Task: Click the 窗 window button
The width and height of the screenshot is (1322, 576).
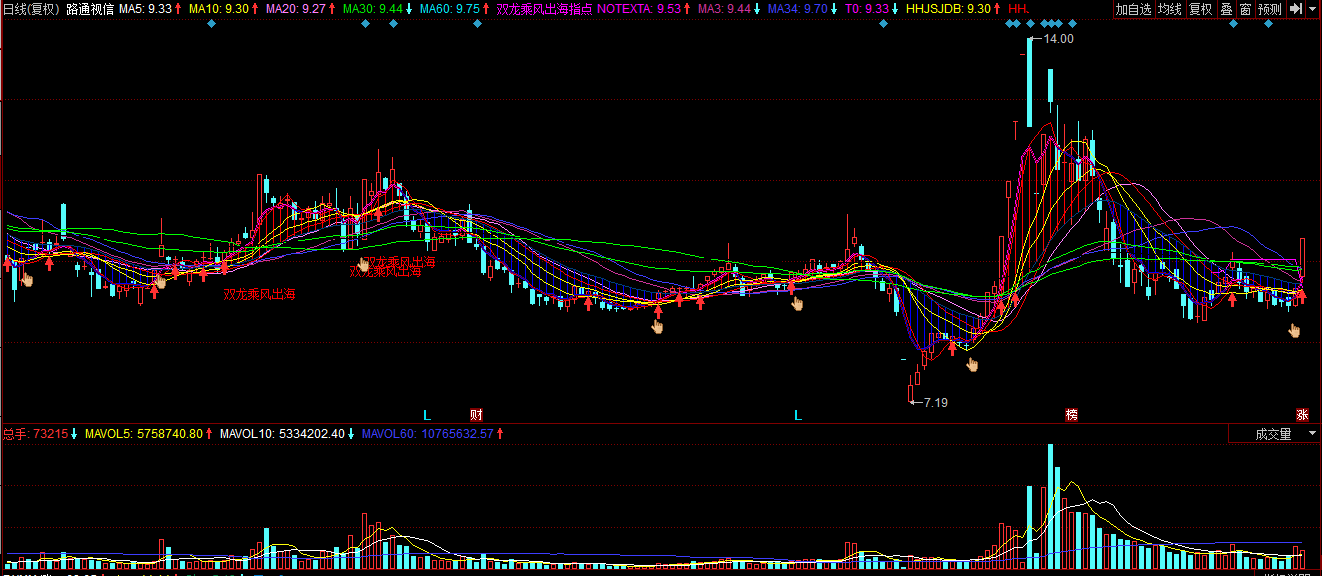Action: tap(1245, 9)
